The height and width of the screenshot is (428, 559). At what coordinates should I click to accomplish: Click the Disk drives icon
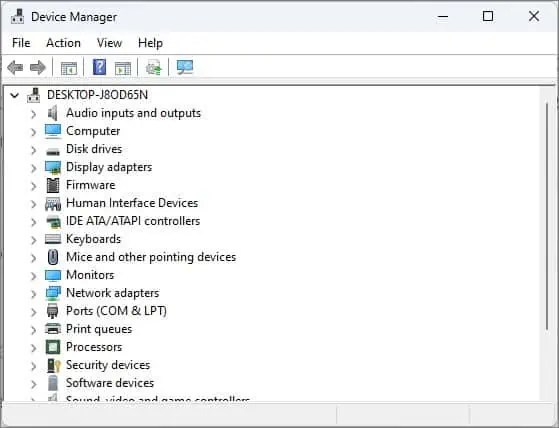pos(53,151)
